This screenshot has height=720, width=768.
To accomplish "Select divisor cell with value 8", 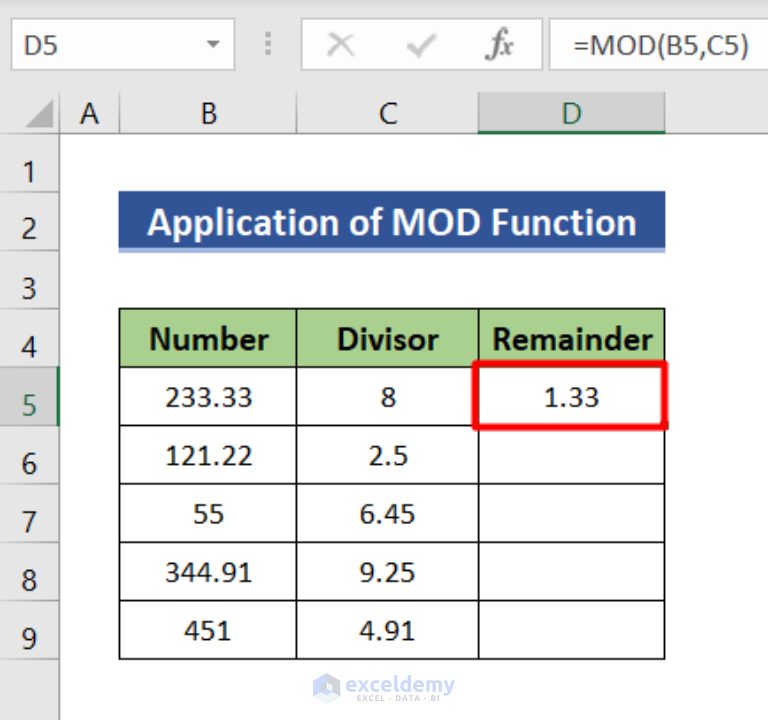I will point(387,397).
